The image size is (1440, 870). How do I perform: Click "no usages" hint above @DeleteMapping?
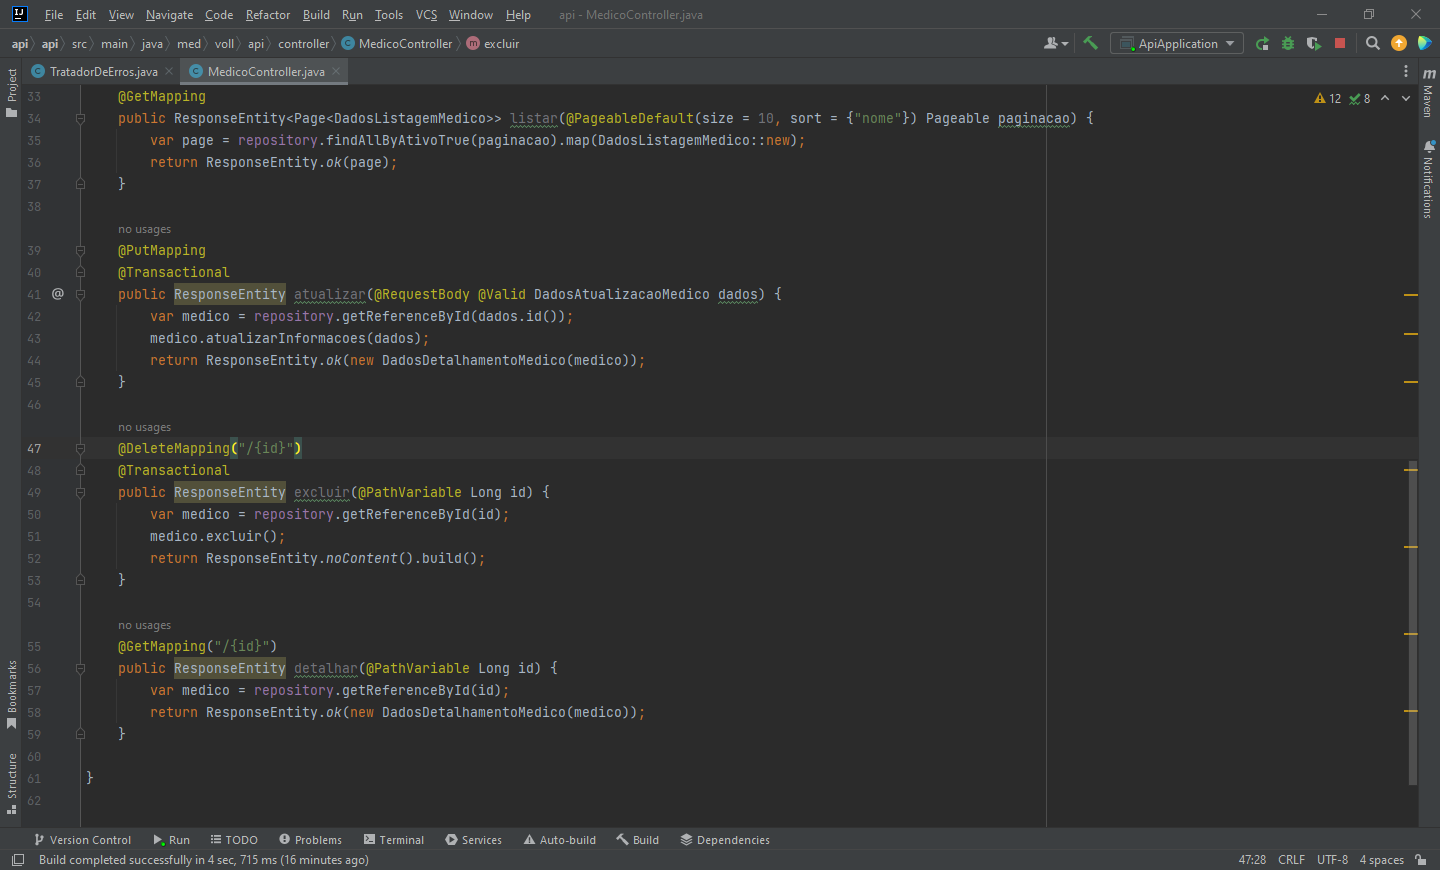tap(144, 427)
